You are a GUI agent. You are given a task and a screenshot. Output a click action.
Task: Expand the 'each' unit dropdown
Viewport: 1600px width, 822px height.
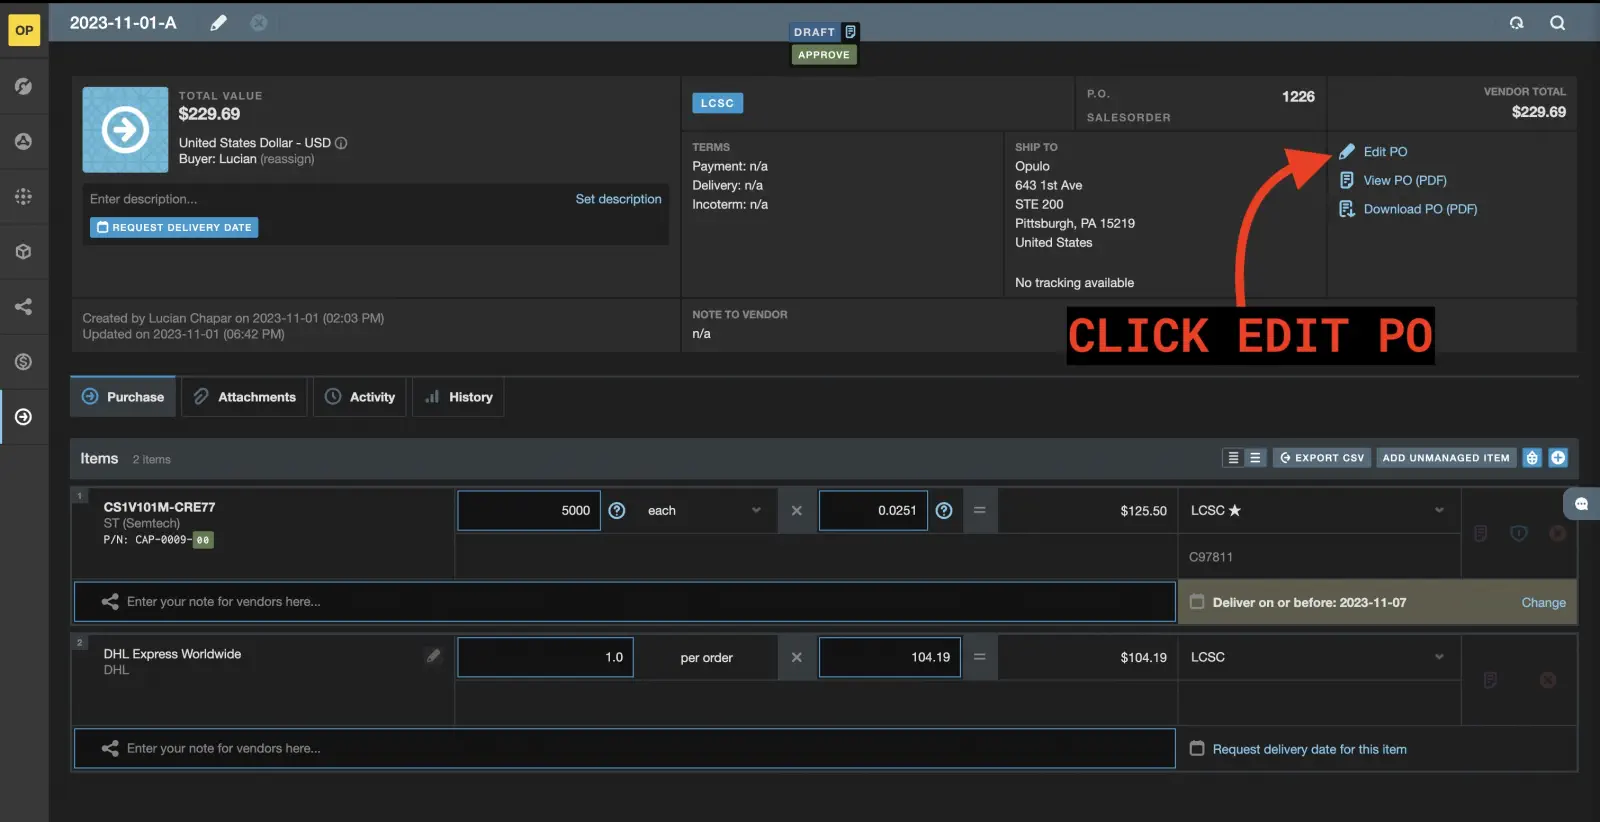(704, 511)
